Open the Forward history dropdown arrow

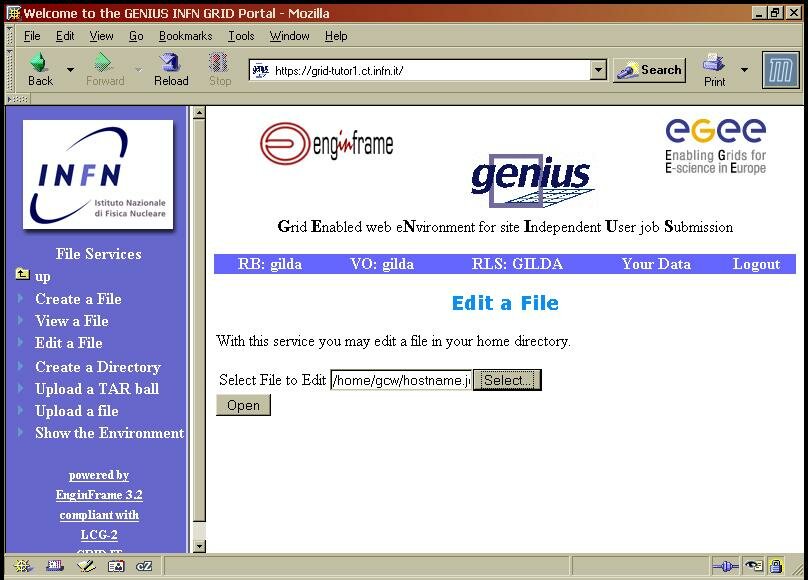138,69
